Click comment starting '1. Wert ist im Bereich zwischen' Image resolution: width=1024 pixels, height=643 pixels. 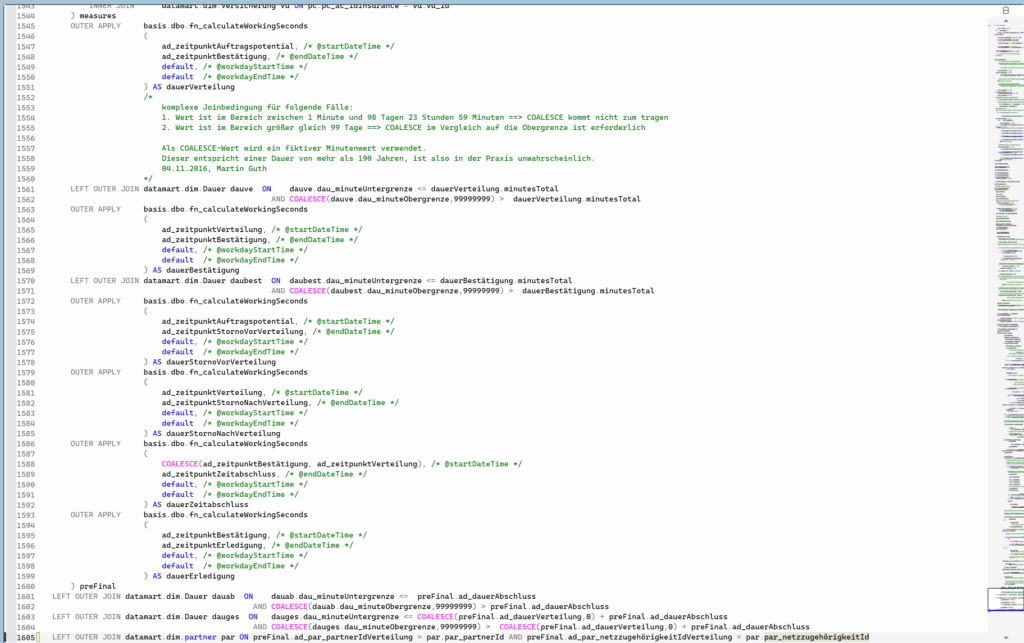pos(415,118)
